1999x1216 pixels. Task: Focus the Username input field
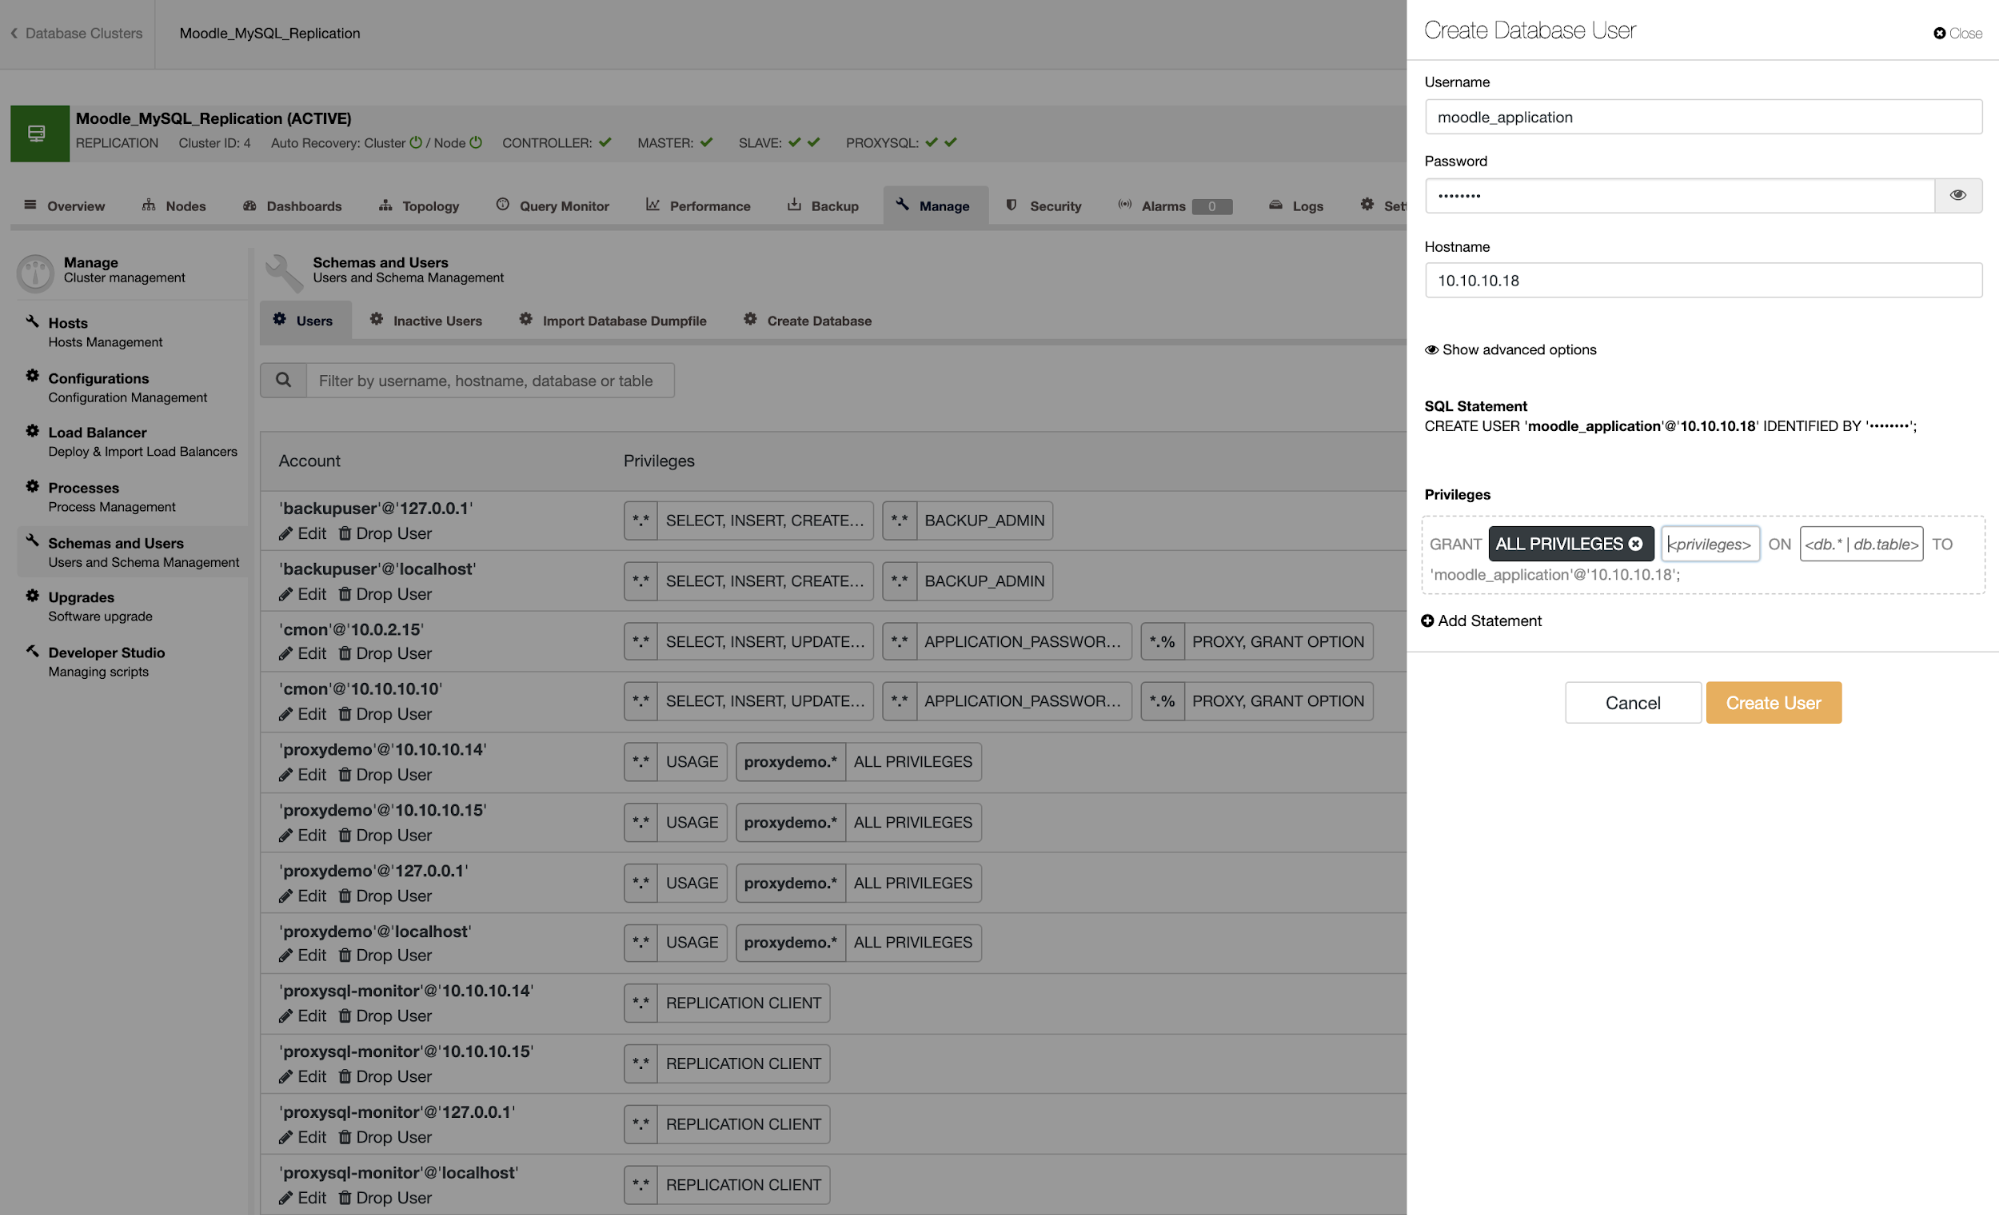[x=1702, y=117]
